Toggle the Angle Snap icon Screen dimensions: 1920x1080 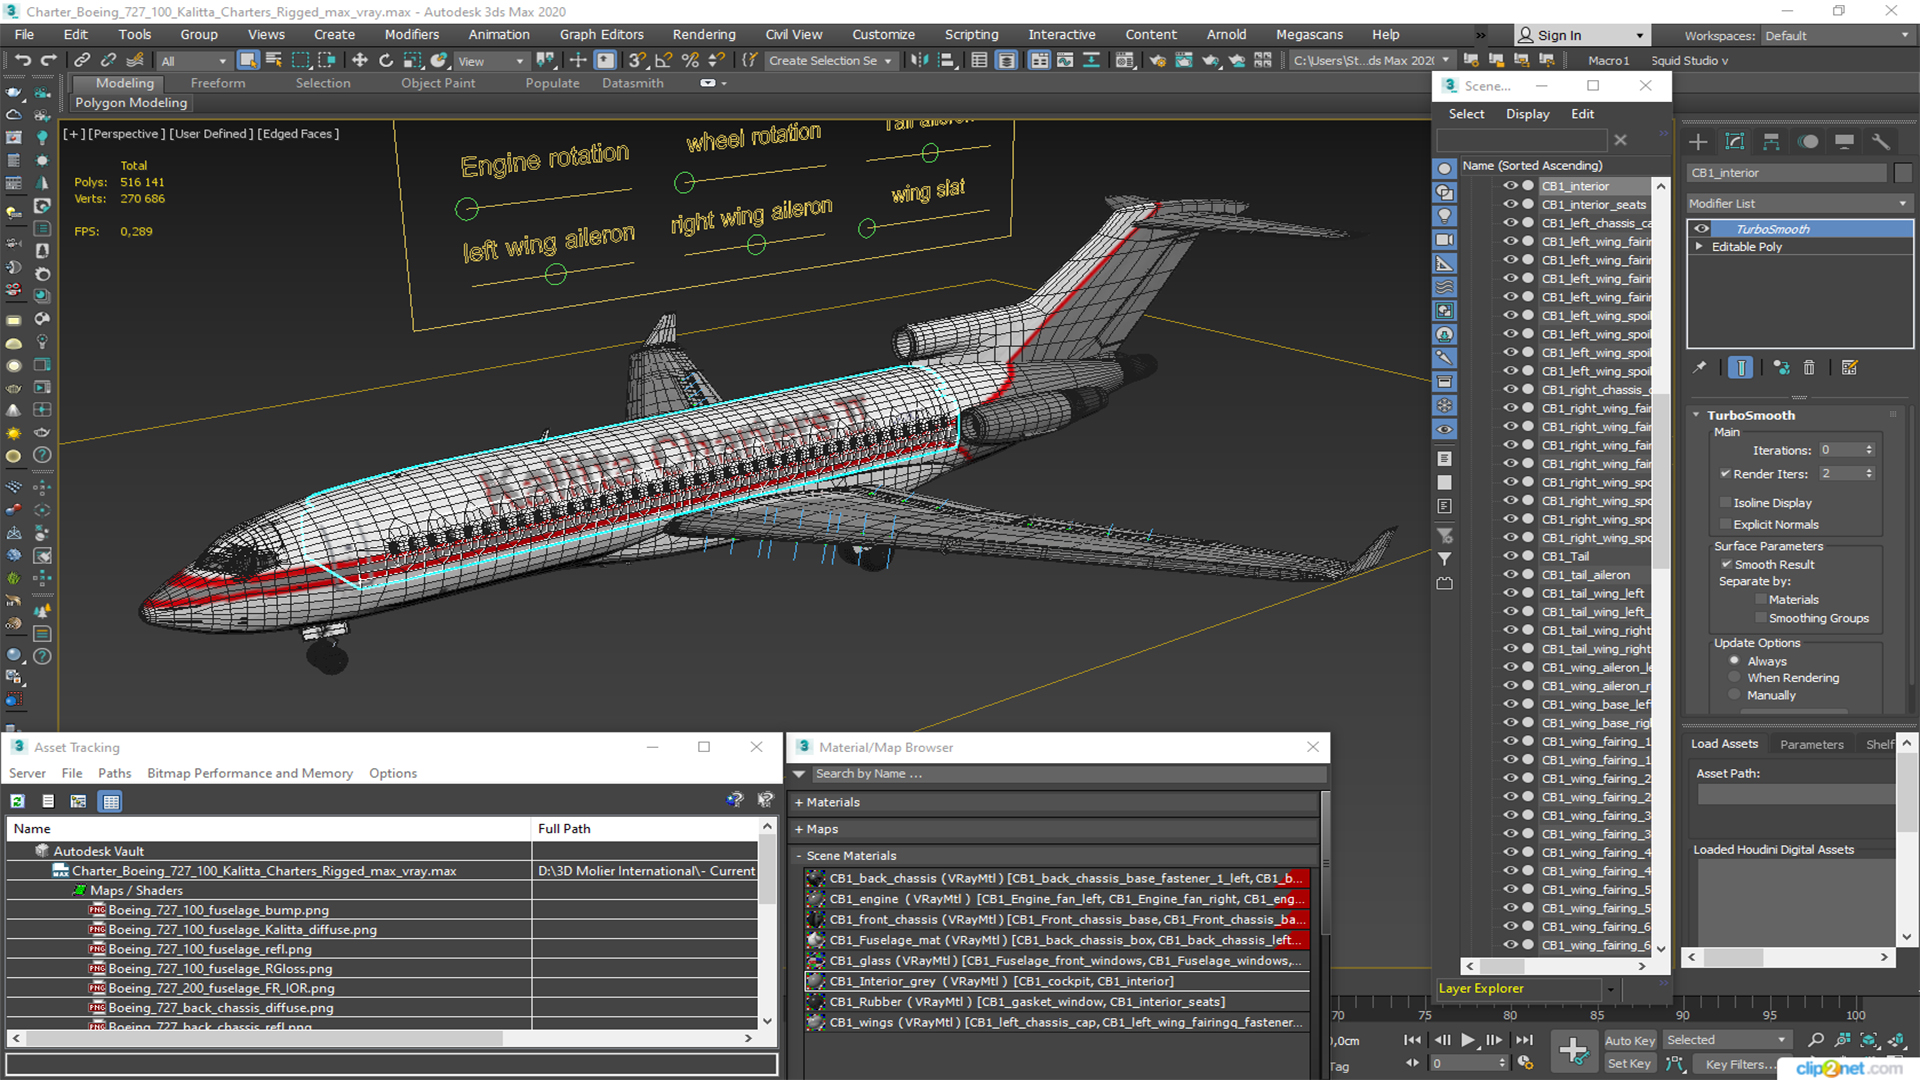point(663,61)
